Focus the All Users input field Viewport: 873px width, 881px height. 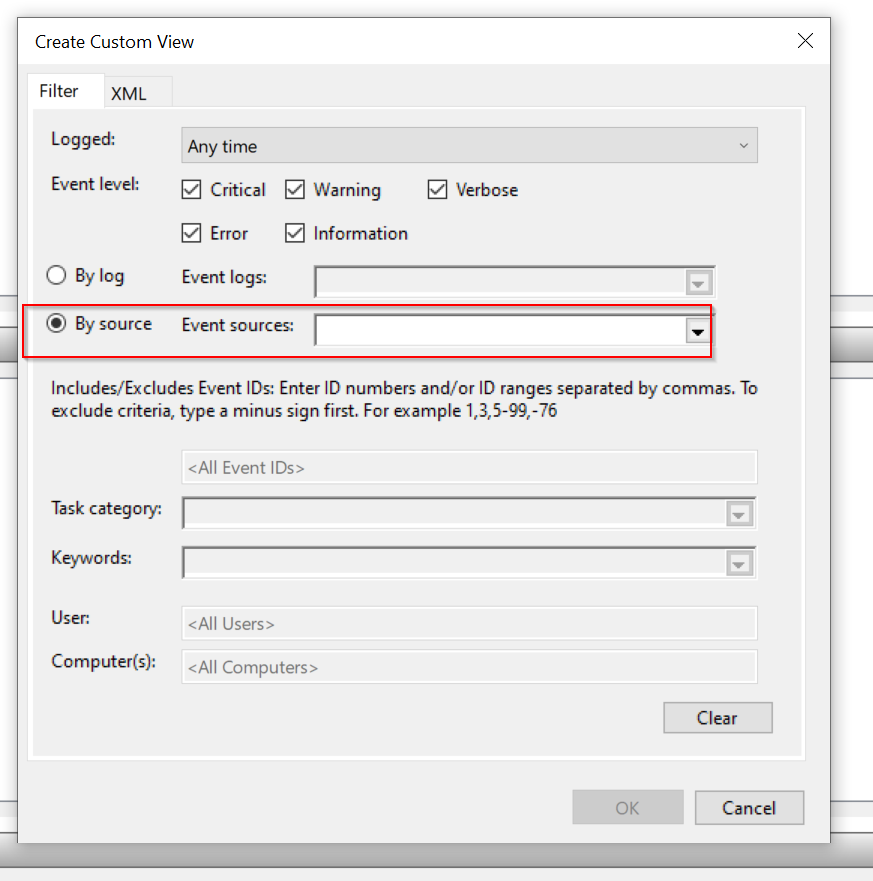(469, 623)
